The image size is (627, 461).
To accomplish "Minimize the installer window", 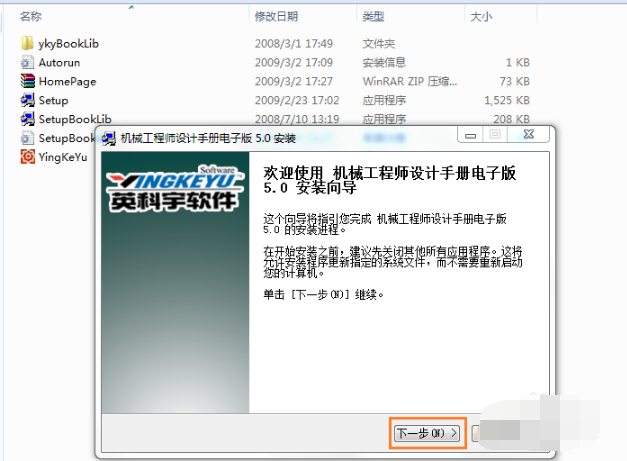I will coord(470,135).
